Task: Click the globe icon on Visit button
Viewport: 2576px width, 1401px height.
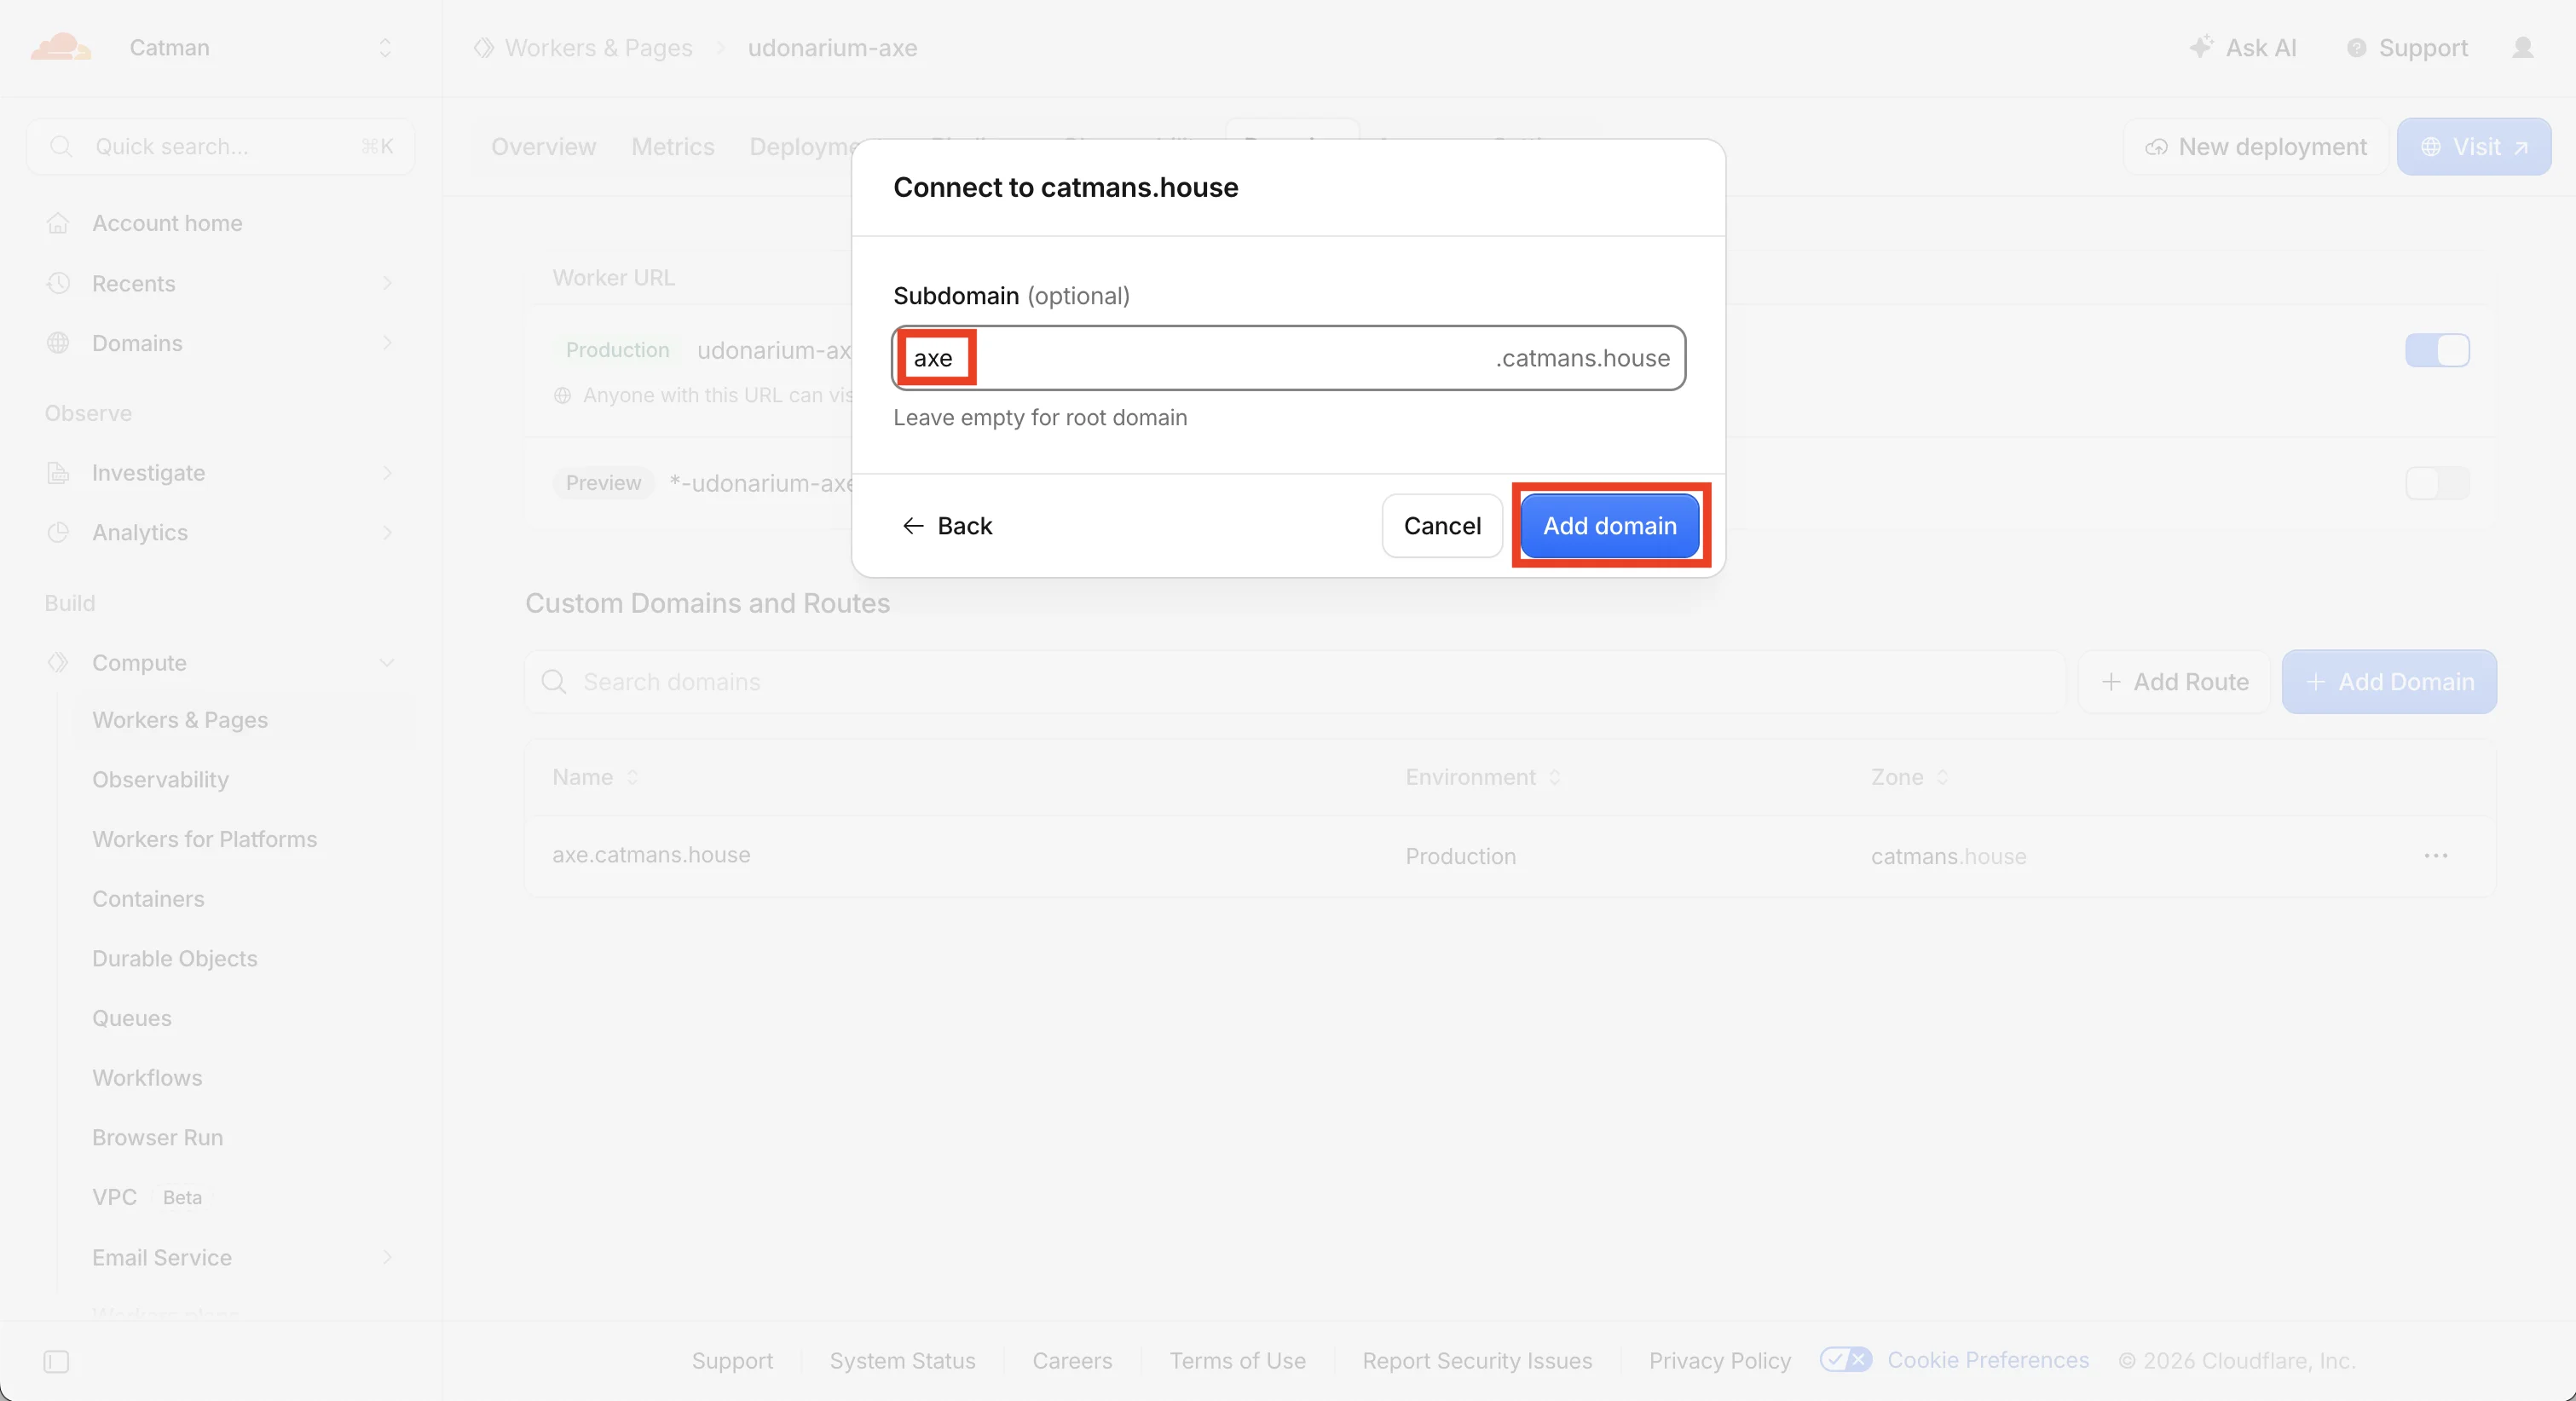Action: click(2430, 147)
